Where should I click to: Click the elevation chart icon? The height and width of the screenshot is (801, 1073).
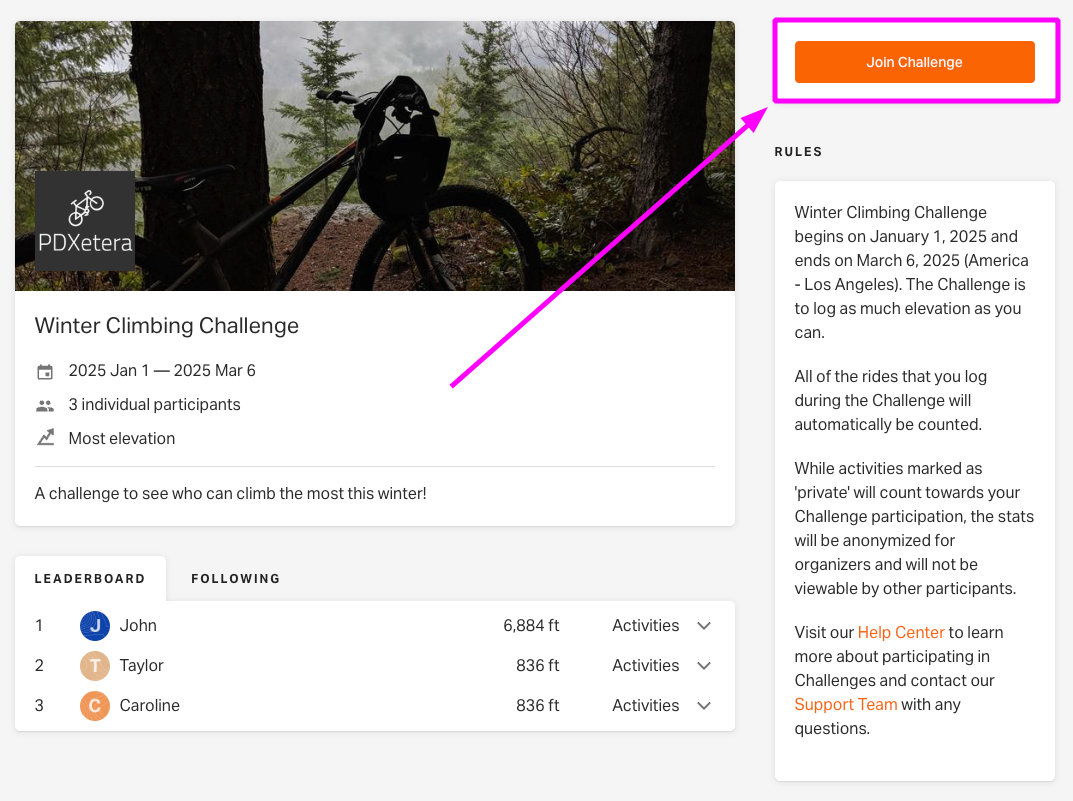point(45,438)
